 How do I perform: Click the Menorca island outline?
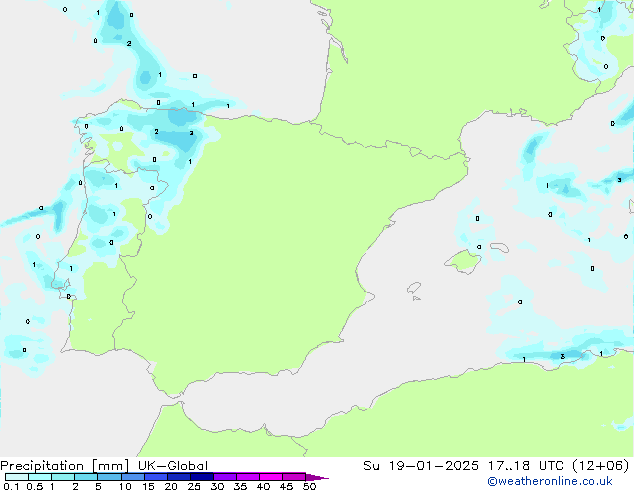pos(499,247)
